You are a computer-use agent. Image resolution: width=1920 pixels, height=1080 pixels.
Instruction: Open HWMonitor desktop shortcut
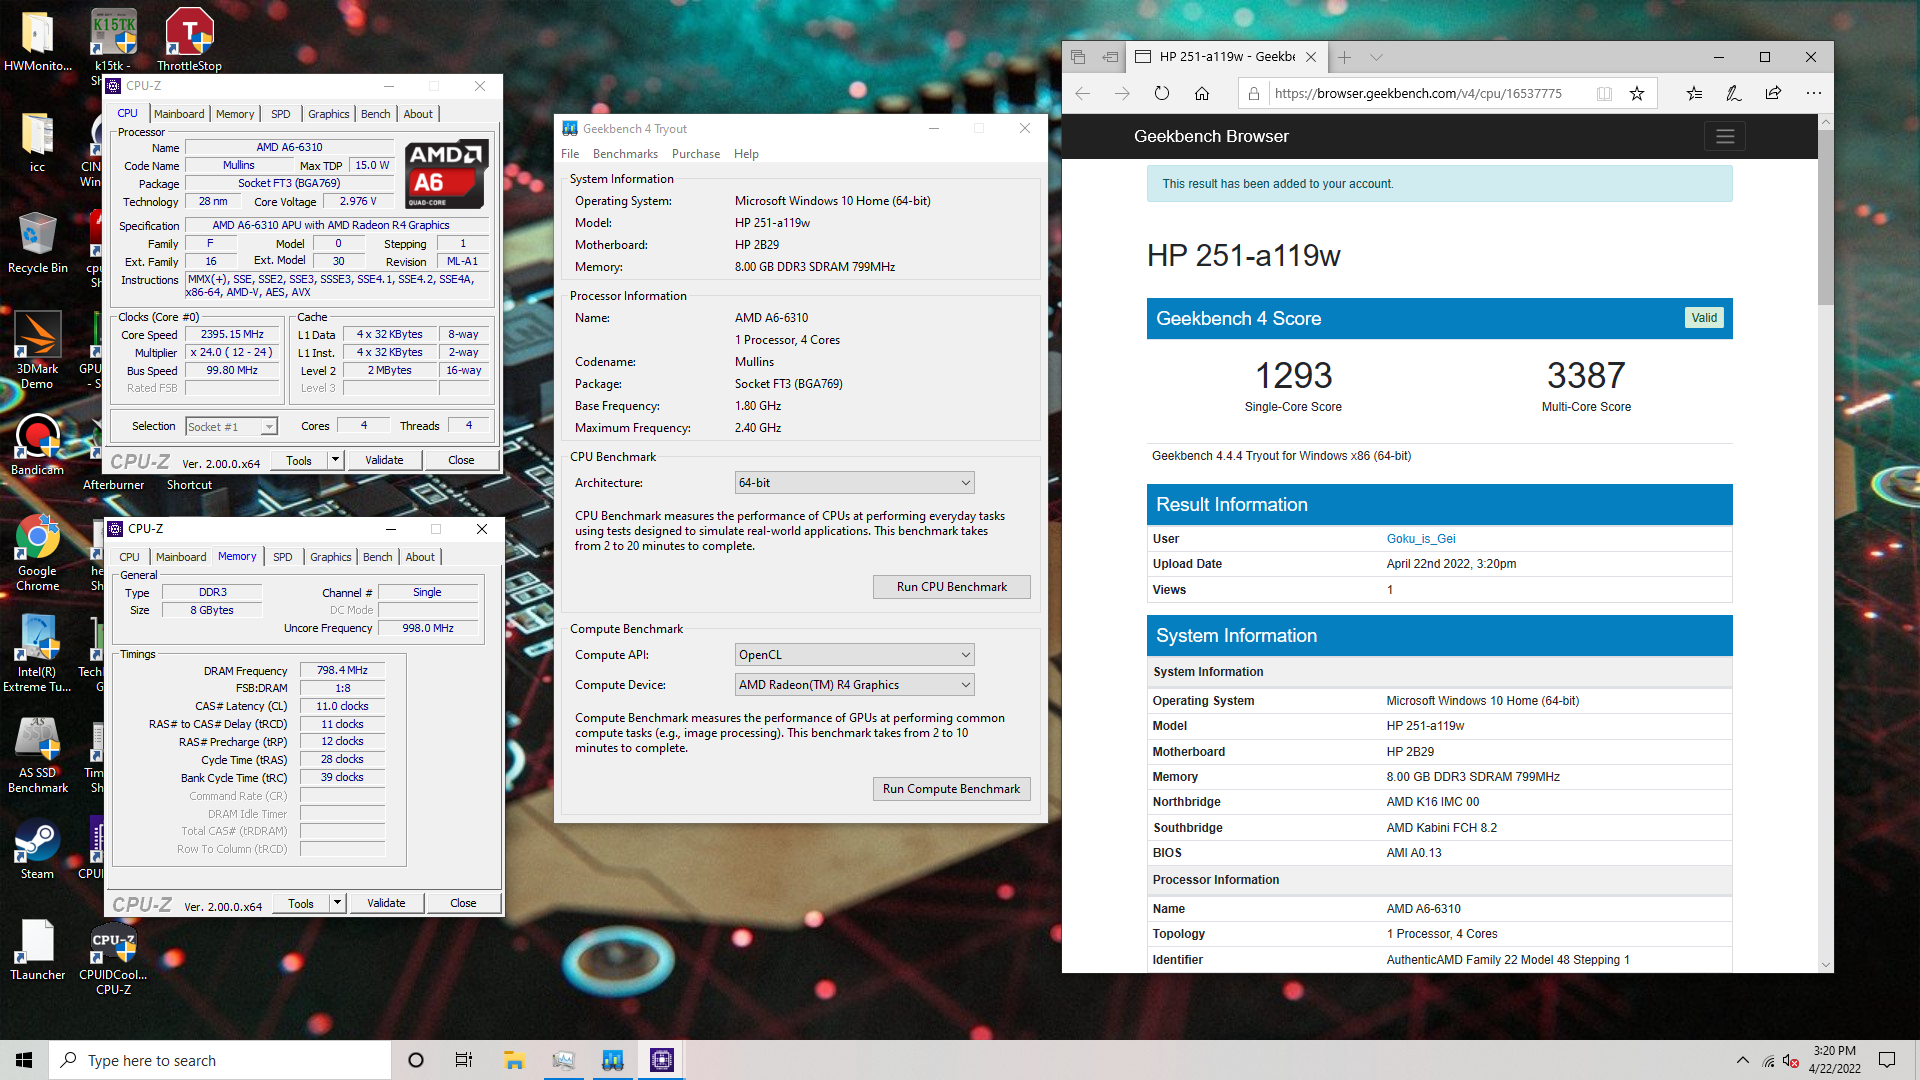pos(38,40)
